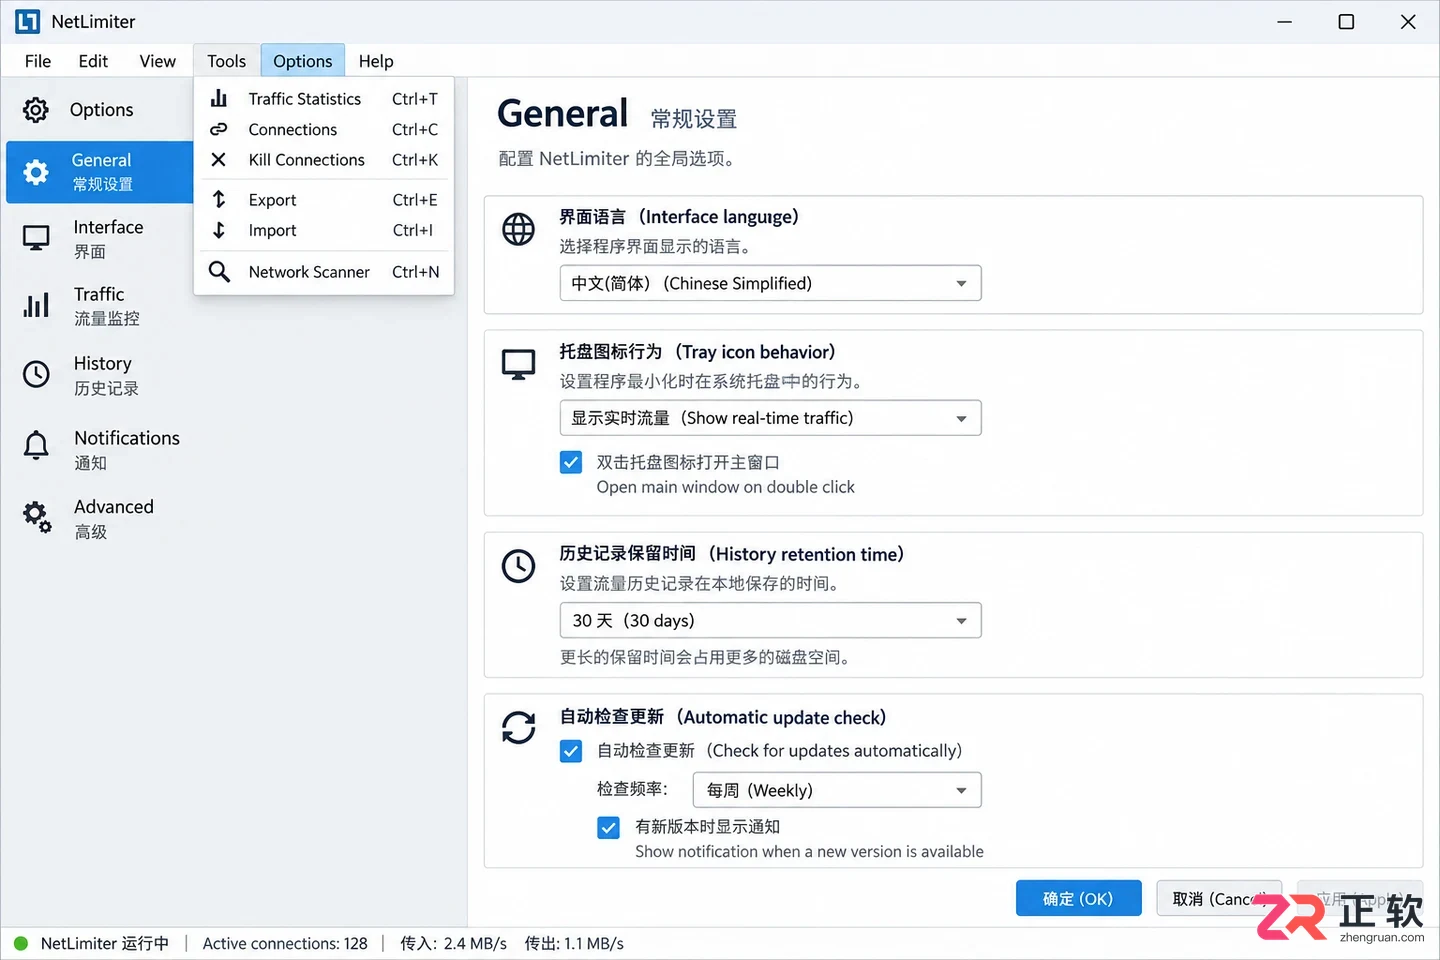
Task: Click the Import down-arrow icon
Action: [219, 230]
